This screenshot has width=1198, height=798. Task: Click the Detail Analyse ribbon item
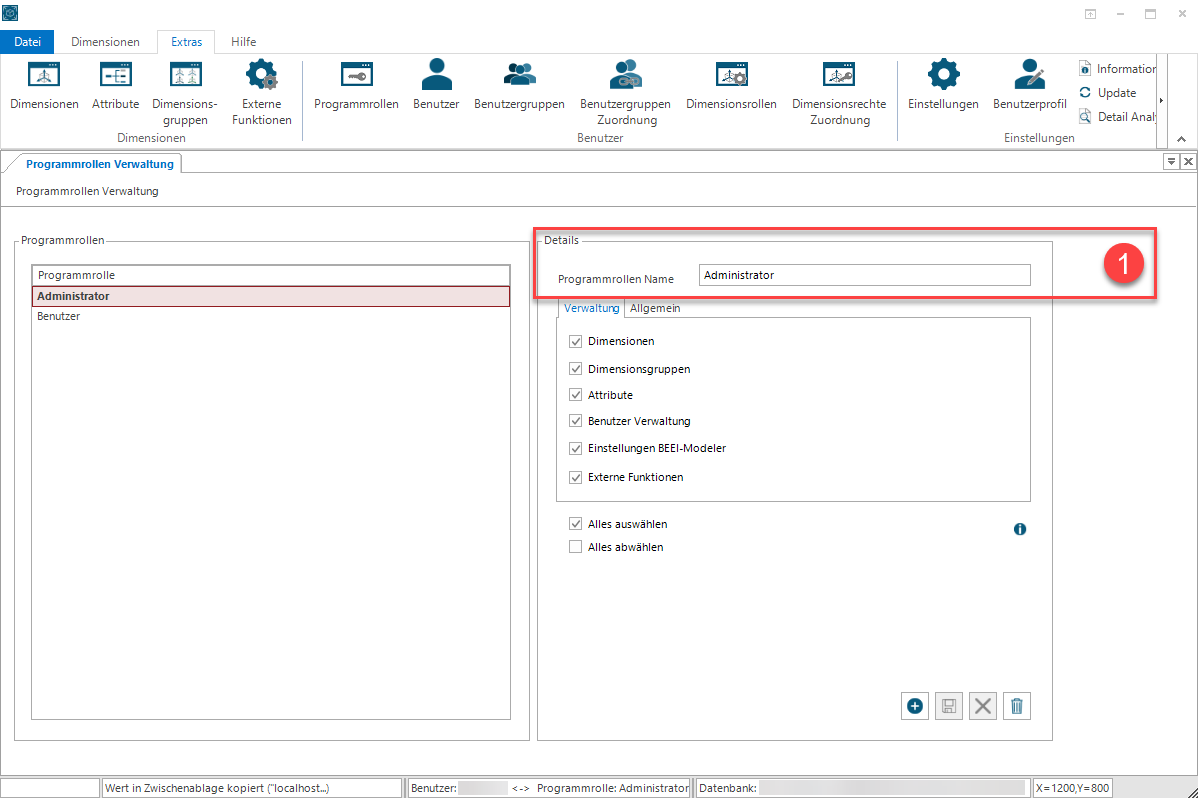[x=1117, y=116]
